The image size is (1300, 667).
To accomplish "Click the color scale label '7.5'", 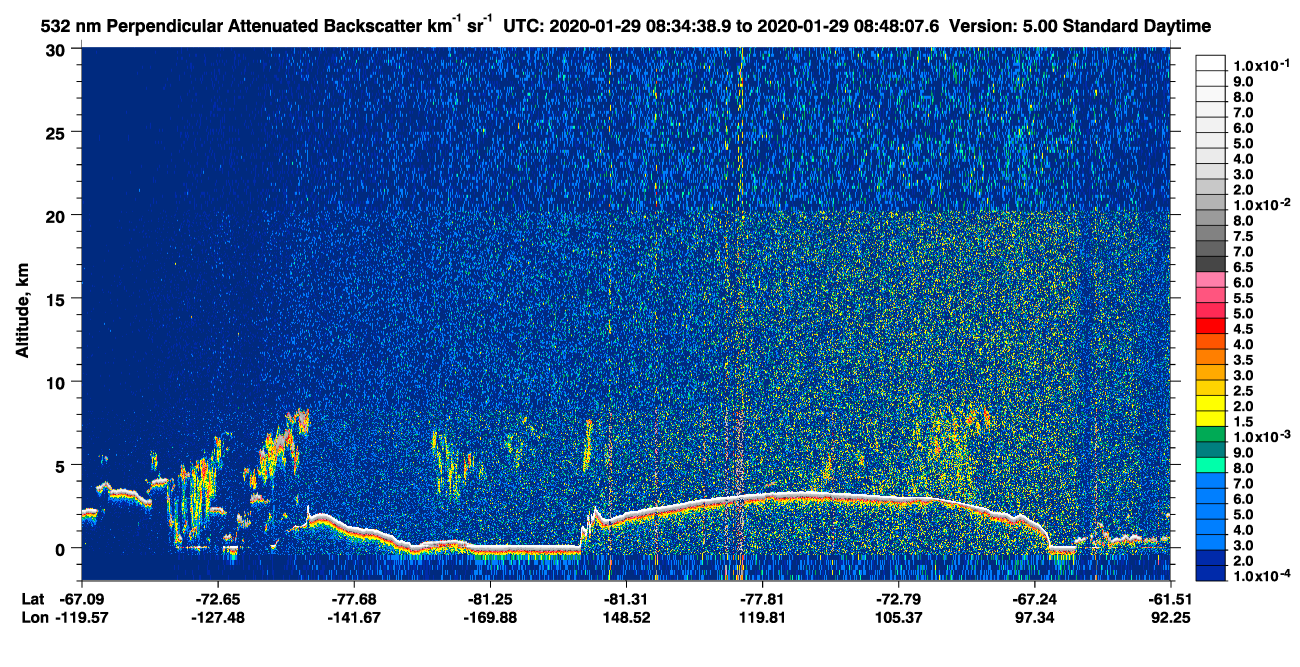I will point(1244,235).
